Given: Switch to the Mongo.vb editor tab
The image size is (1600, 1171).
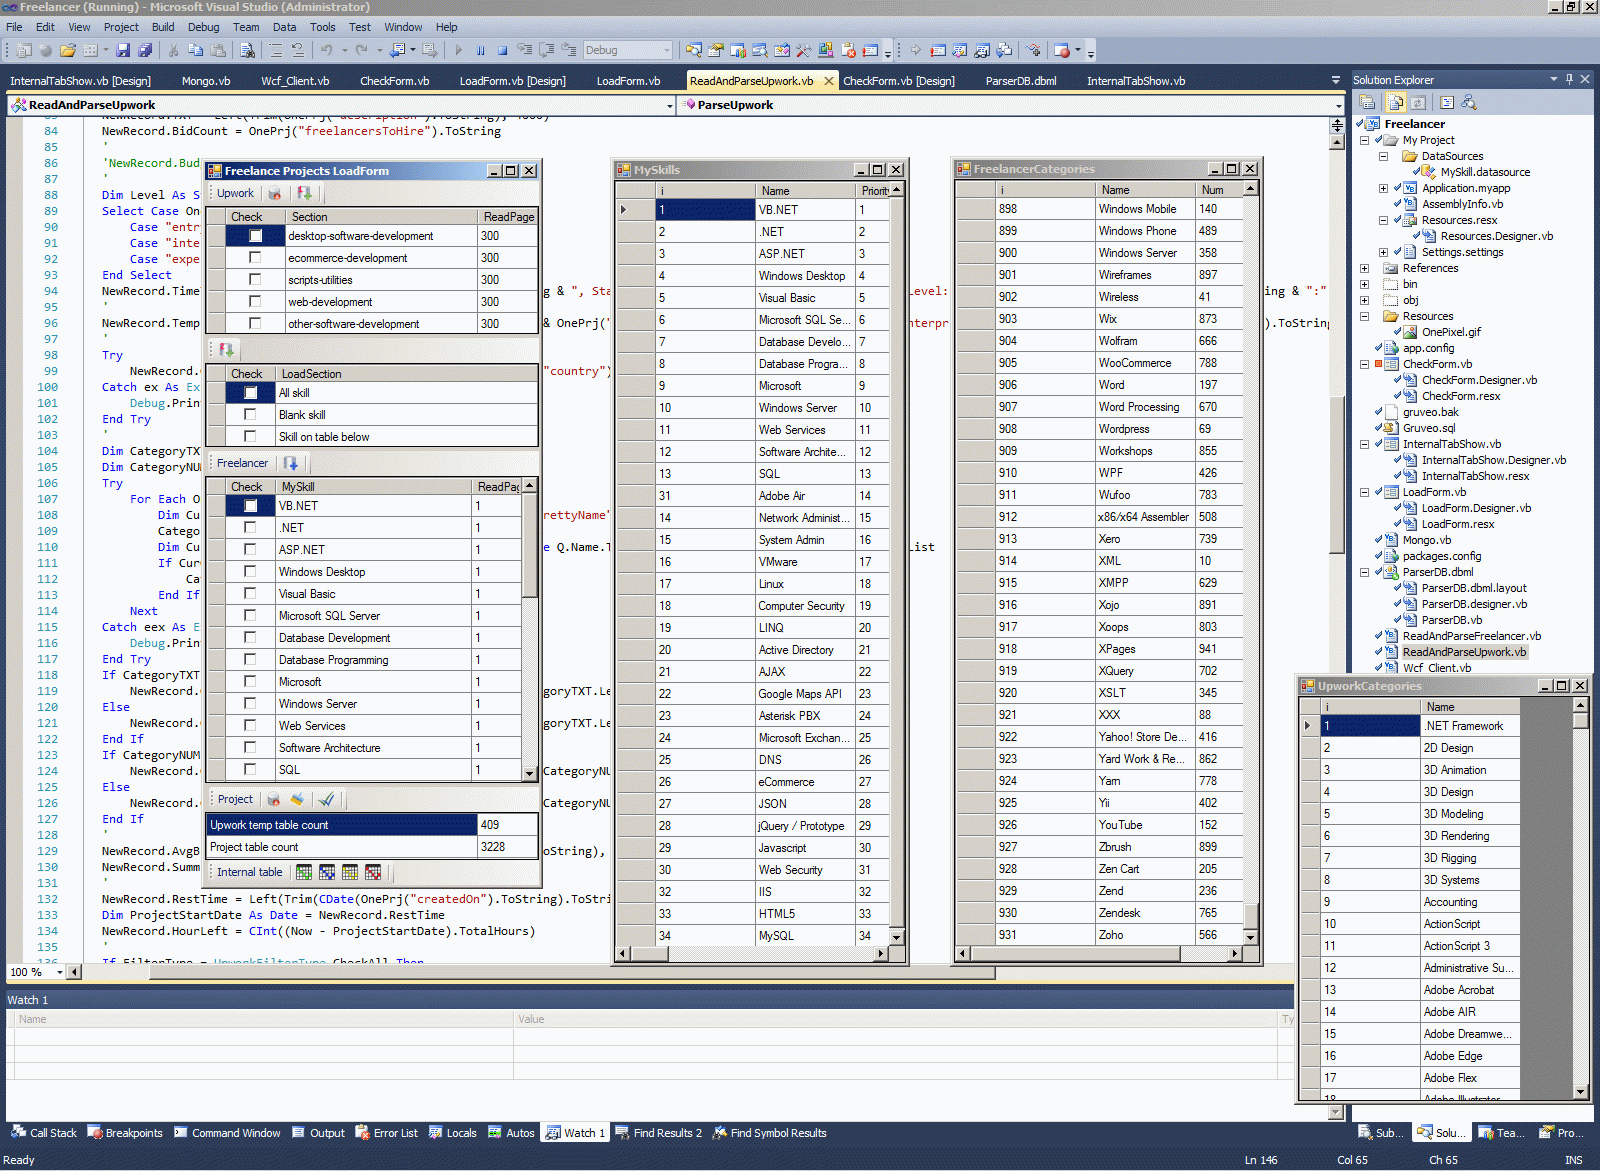Looking at the screenshot, I should tap(206, 81).
